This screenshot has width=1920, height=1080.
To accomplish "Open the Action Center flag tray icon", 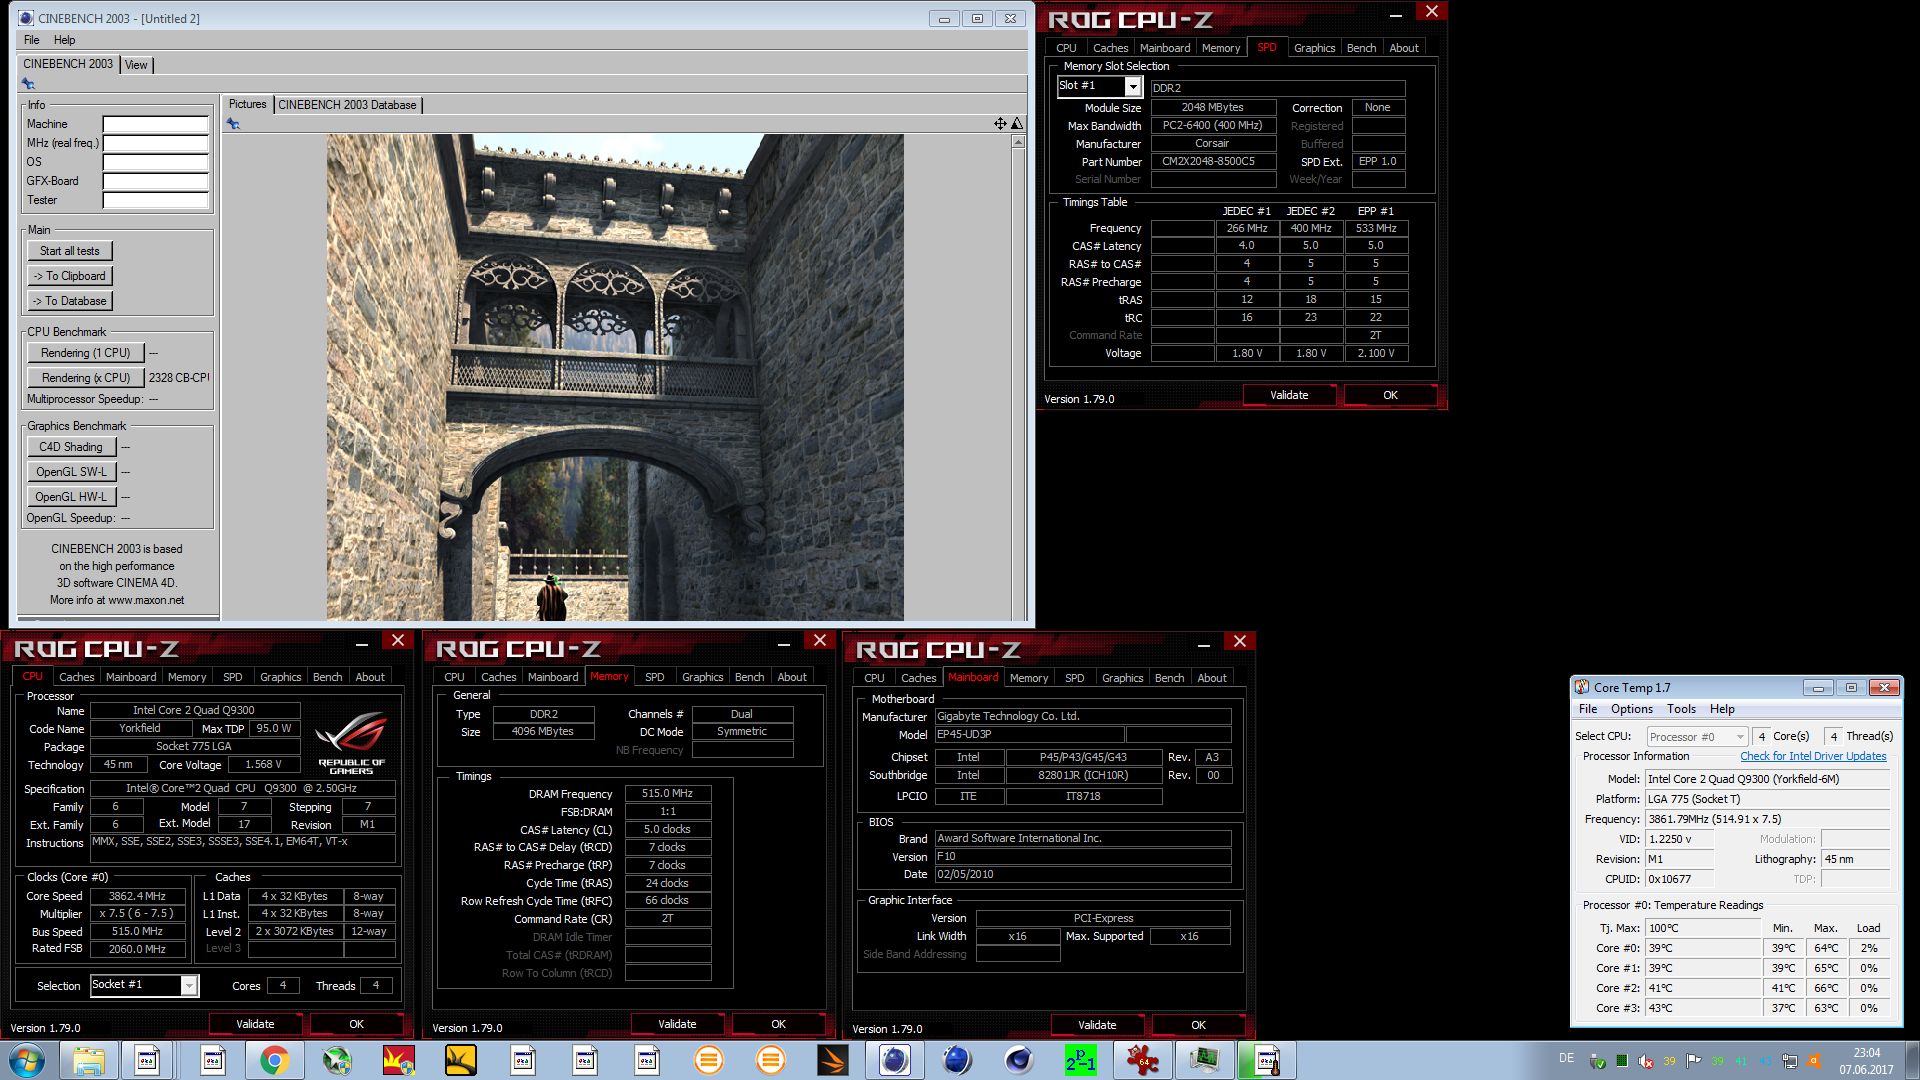I will [x=1693, y=1061].
